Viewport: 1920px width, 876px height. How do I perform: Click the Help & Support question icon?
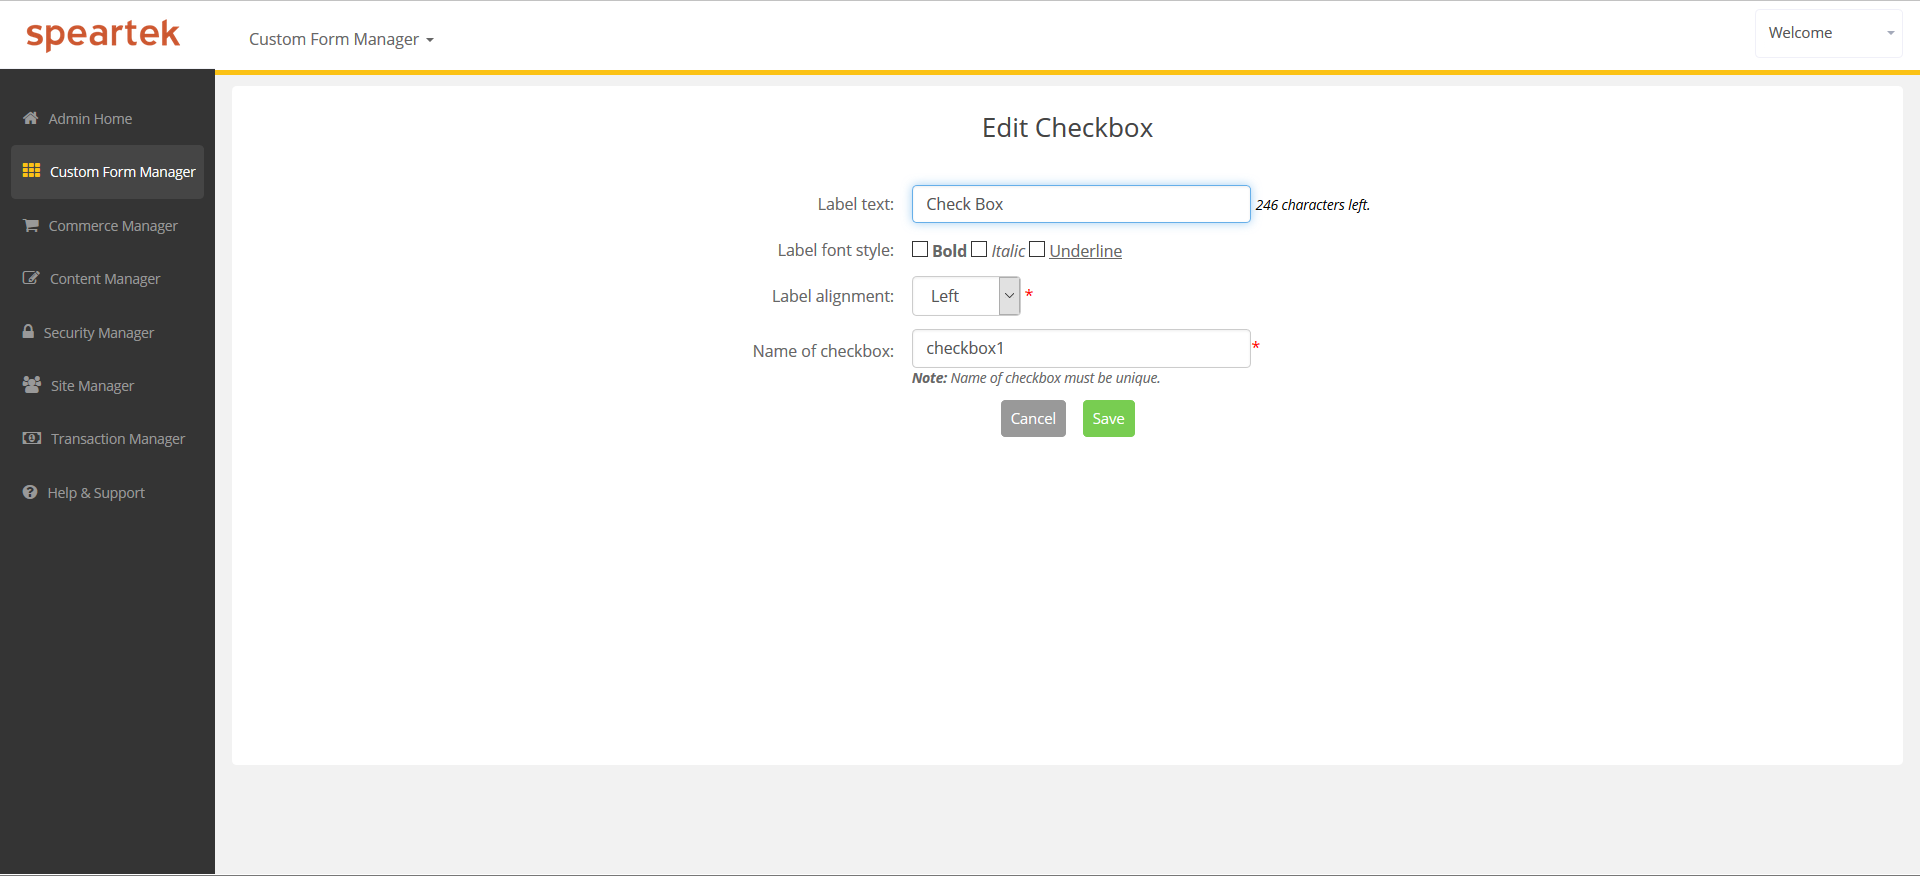pos(30,492)
